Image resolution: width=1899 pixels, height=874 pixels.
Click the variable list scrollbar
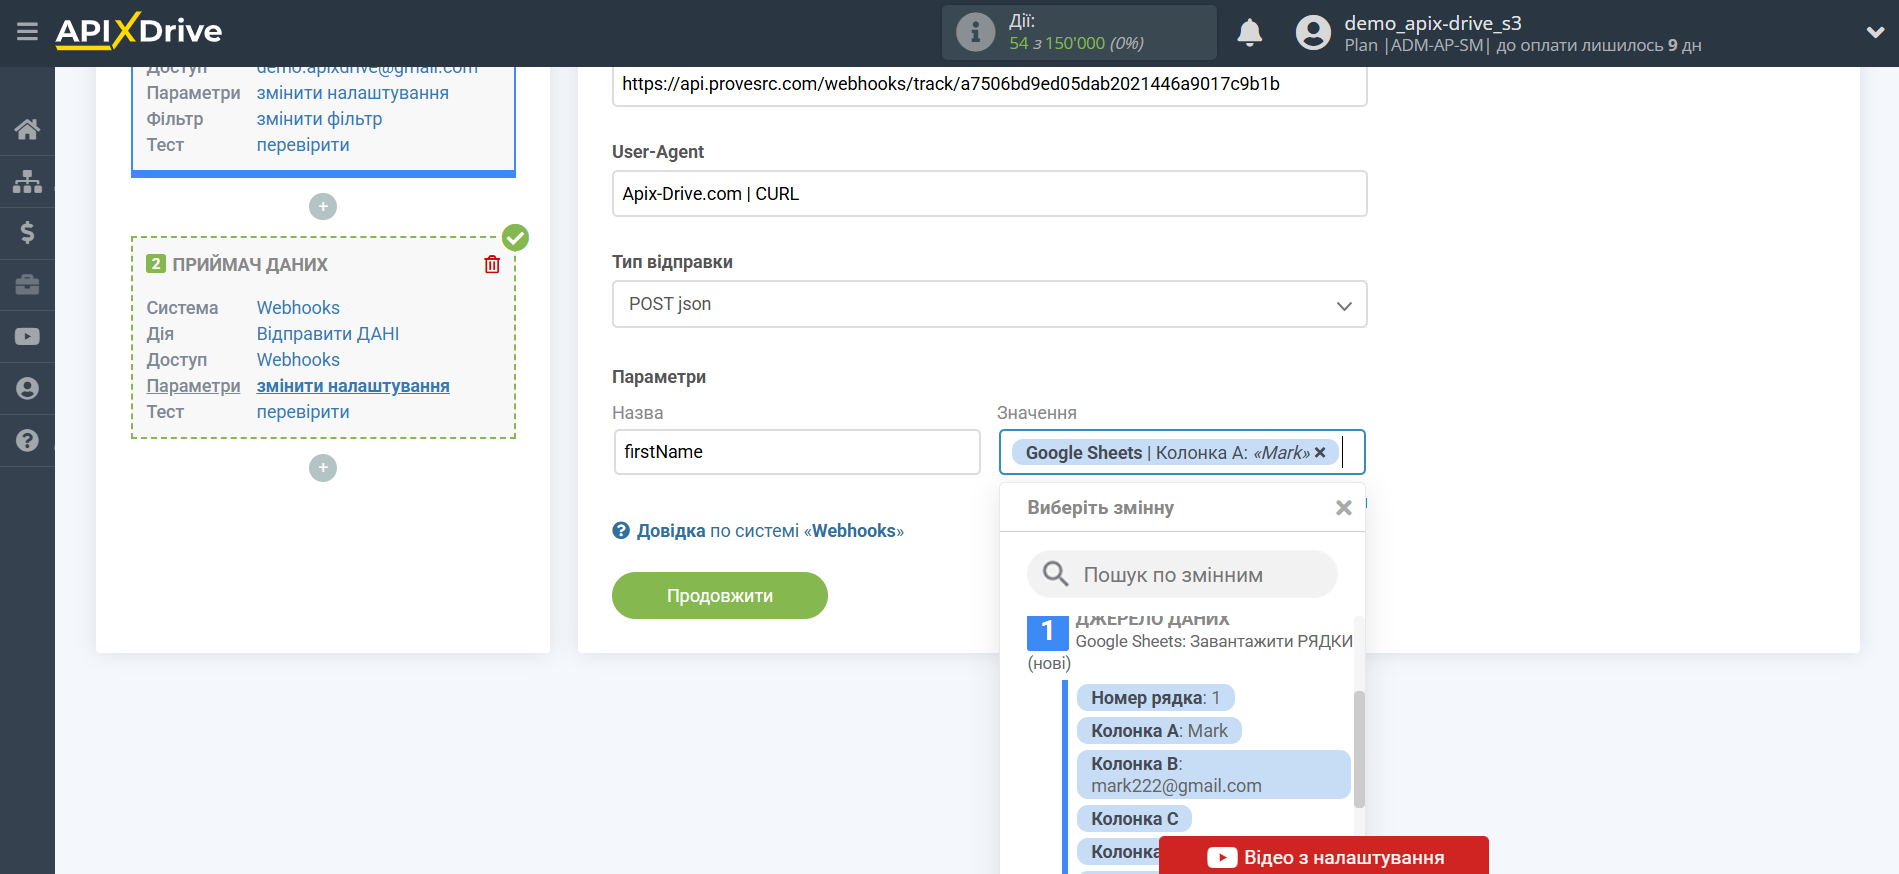point(1359,749)
